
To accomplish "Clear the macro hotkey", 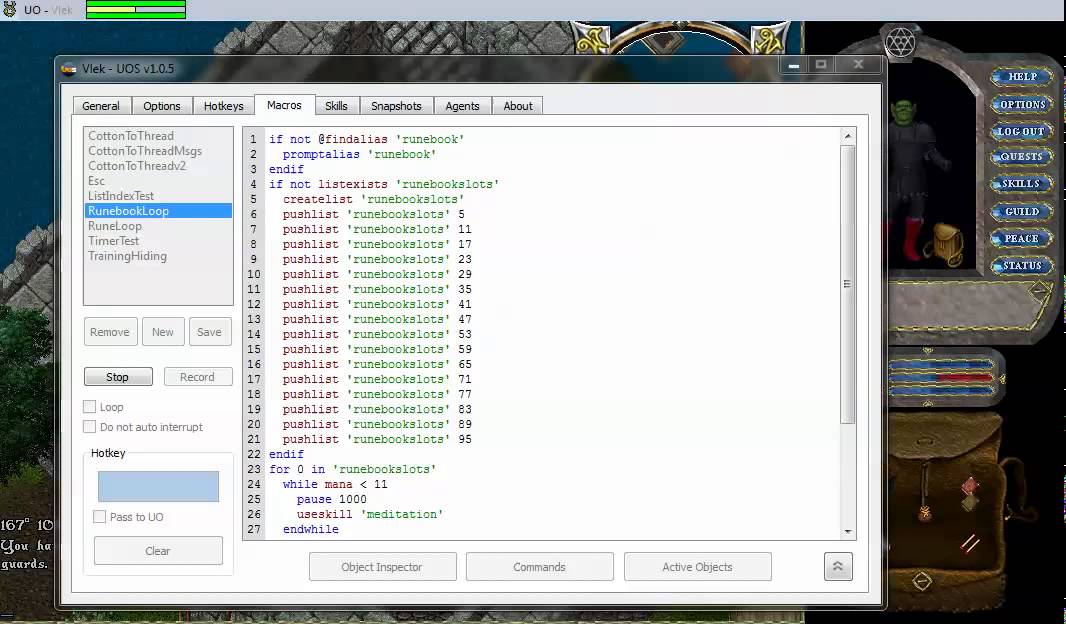I will coord(158,551).
